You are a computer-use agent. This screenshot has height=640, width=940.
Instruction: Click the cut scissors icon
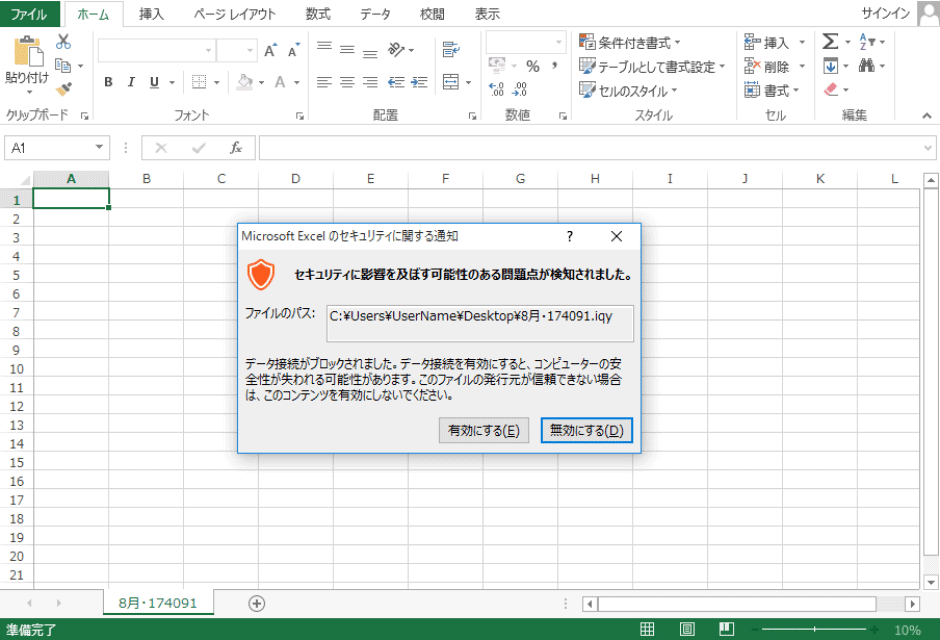pos(63,42)
